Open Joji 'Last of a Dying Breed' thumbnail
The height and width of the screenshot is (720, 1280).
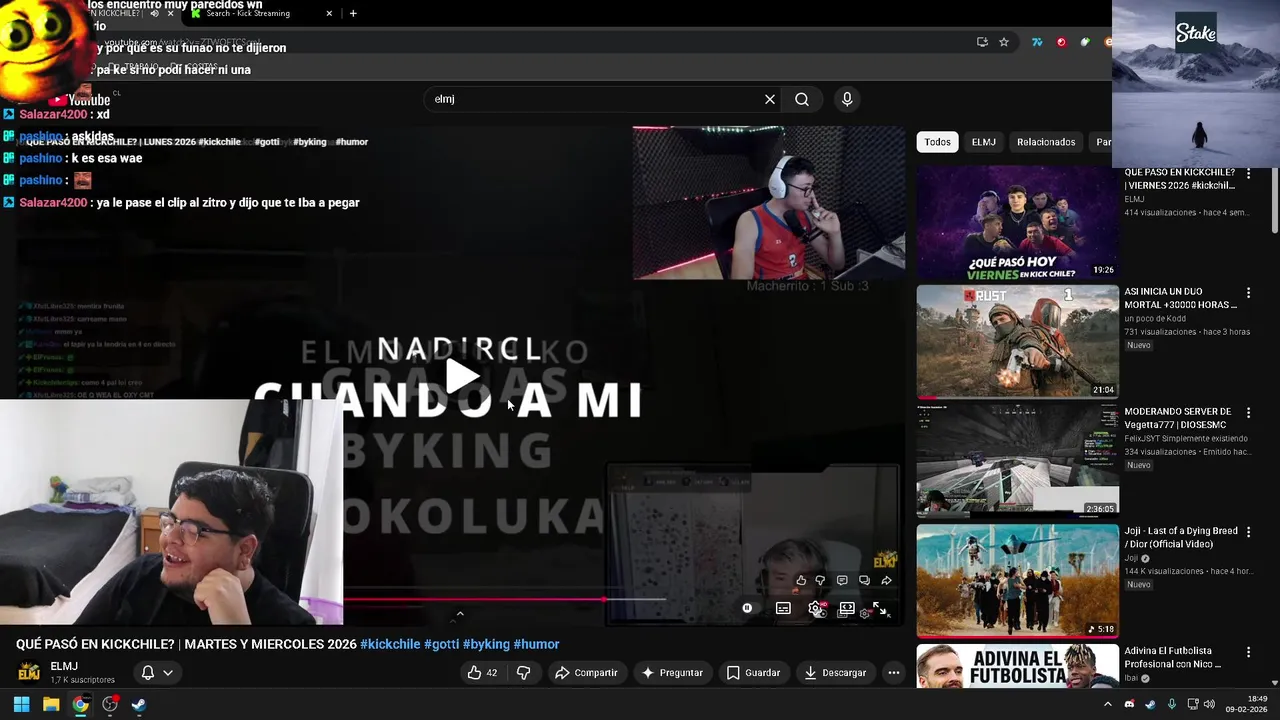point(1018,581)
